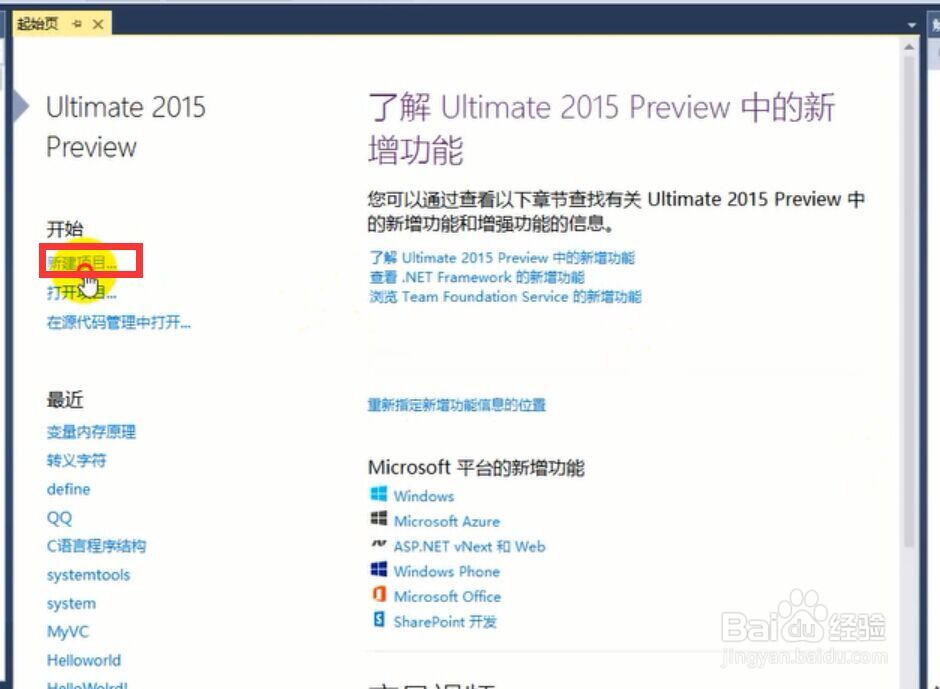The width and height of the screenshot is (940, 689).
Task: Click the Microsoft Azure icon
Action: [x=379, y=519]
